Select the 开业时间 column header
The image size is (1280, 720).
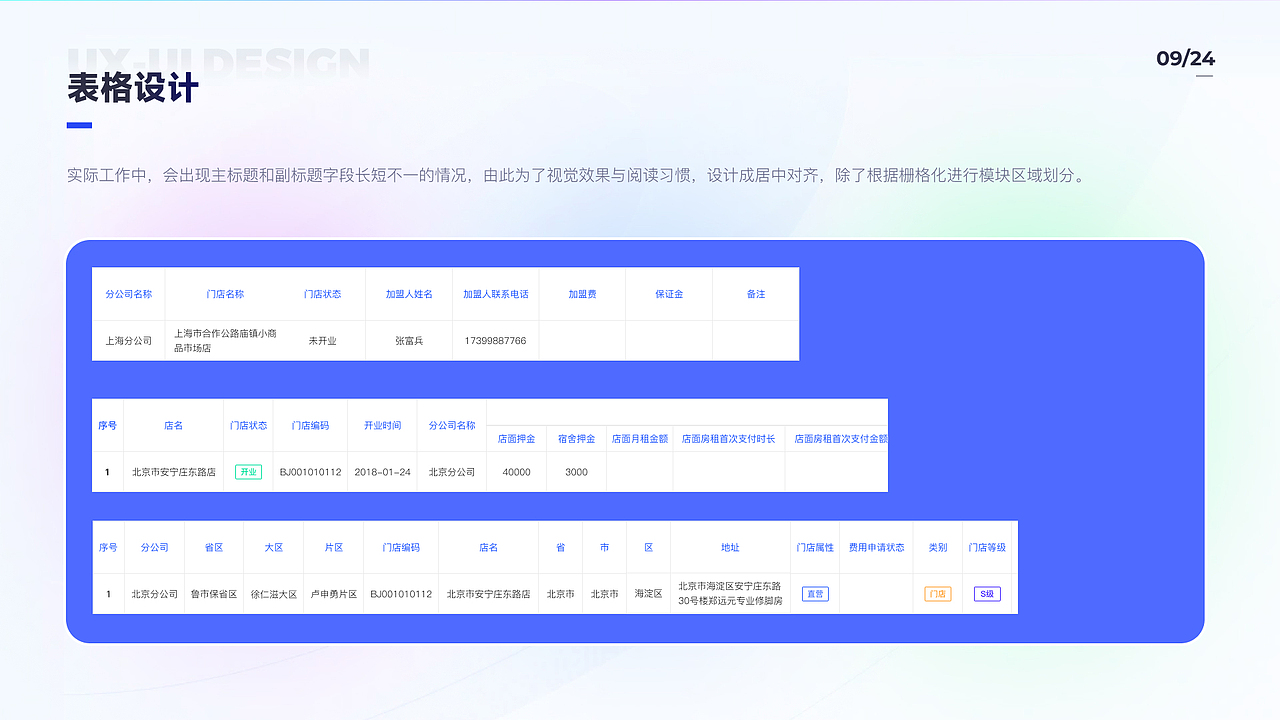[x=382, y=425]
